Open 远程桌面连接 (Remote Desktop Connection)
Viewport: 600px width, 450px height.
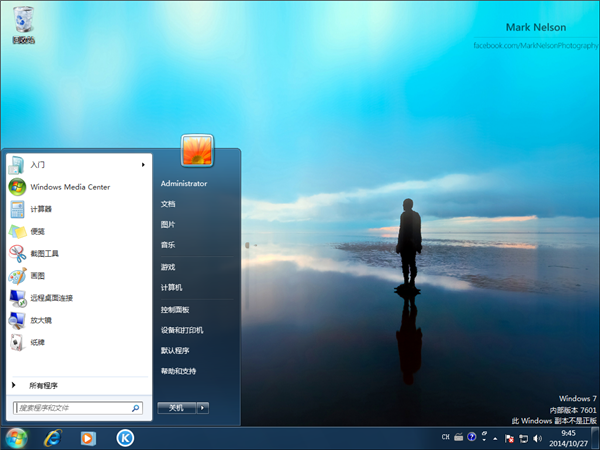[51, 298]
